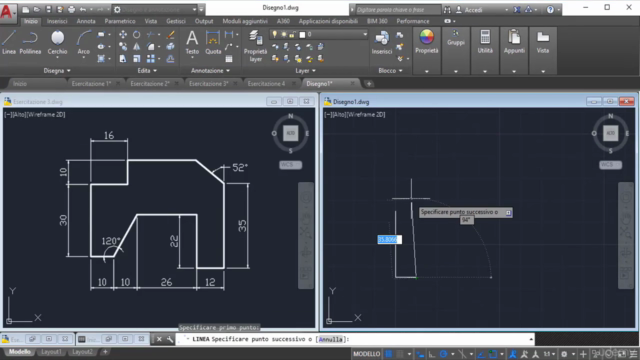Open the Utilità calculator panel
Viewport: 640px width, 360px height.
coord(485,42)
